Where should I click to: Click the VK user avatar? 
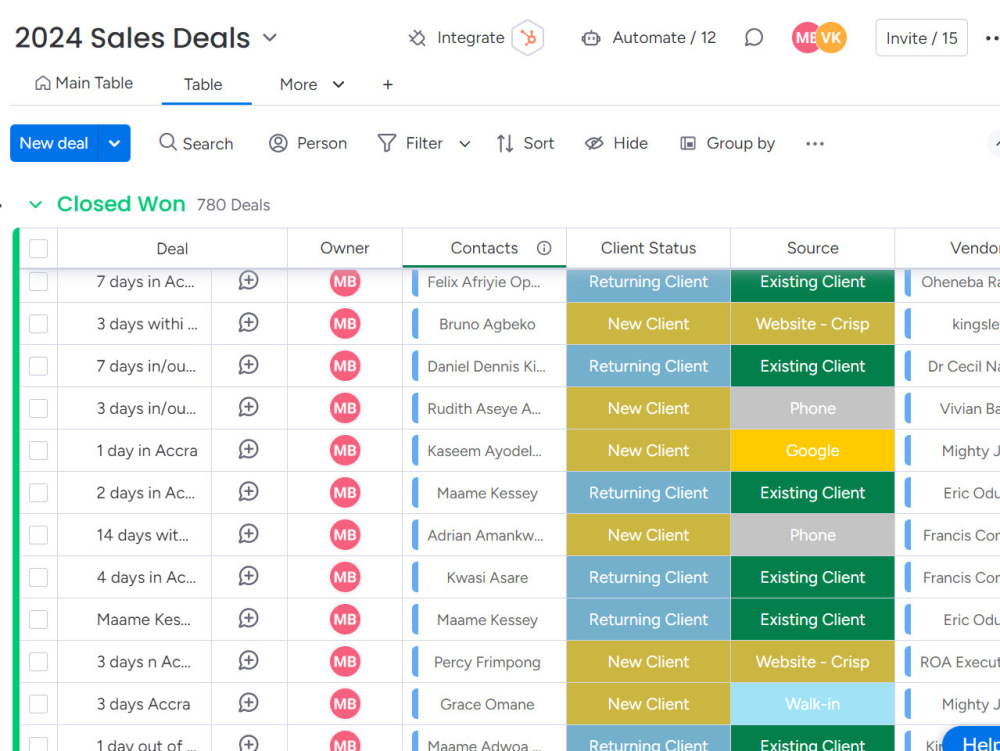pyautogui.click(x=831, y=38)
